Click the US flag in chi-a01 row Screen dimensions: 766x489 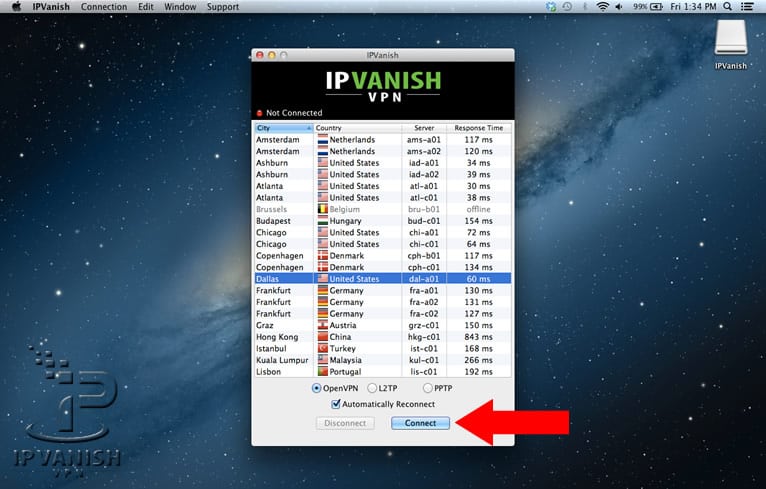(x=322, y=233)
